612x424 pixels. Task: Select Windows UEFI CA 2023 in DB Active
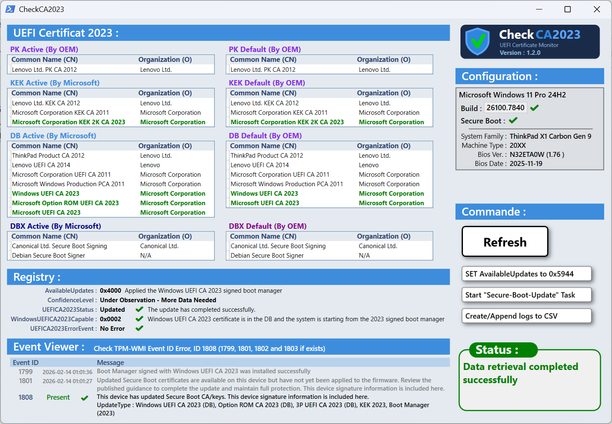point(111,193)
